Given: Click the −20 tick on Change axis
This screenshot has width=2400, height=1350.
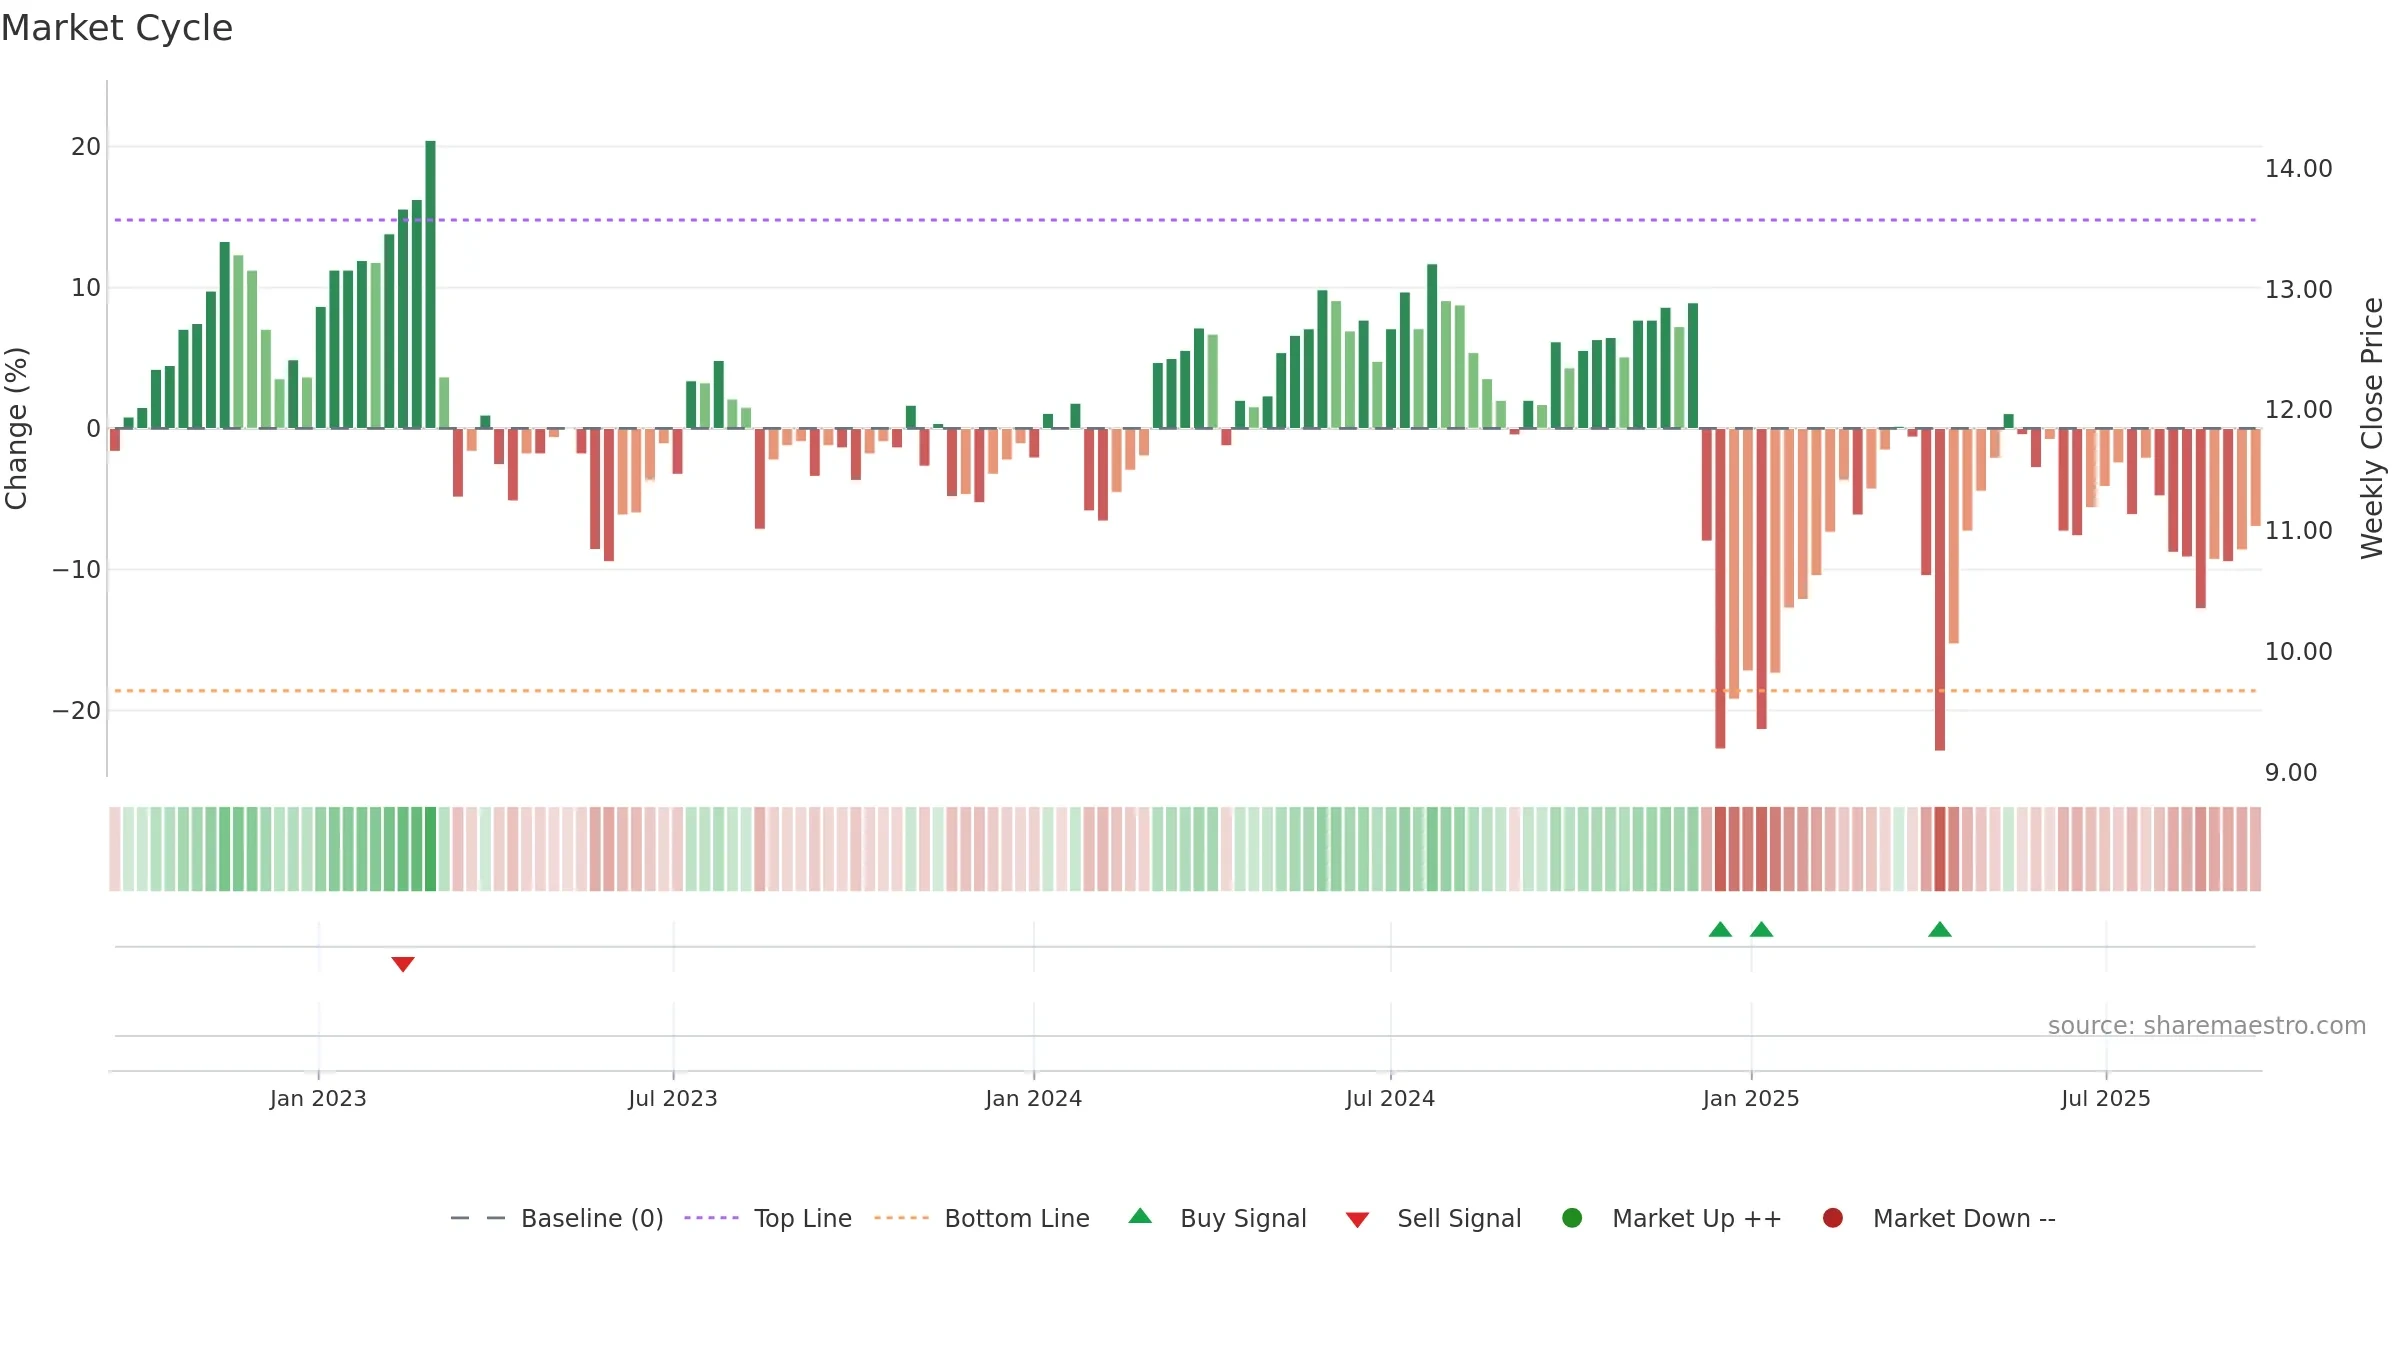Looking at the screenshot, I should click(77, 710).
